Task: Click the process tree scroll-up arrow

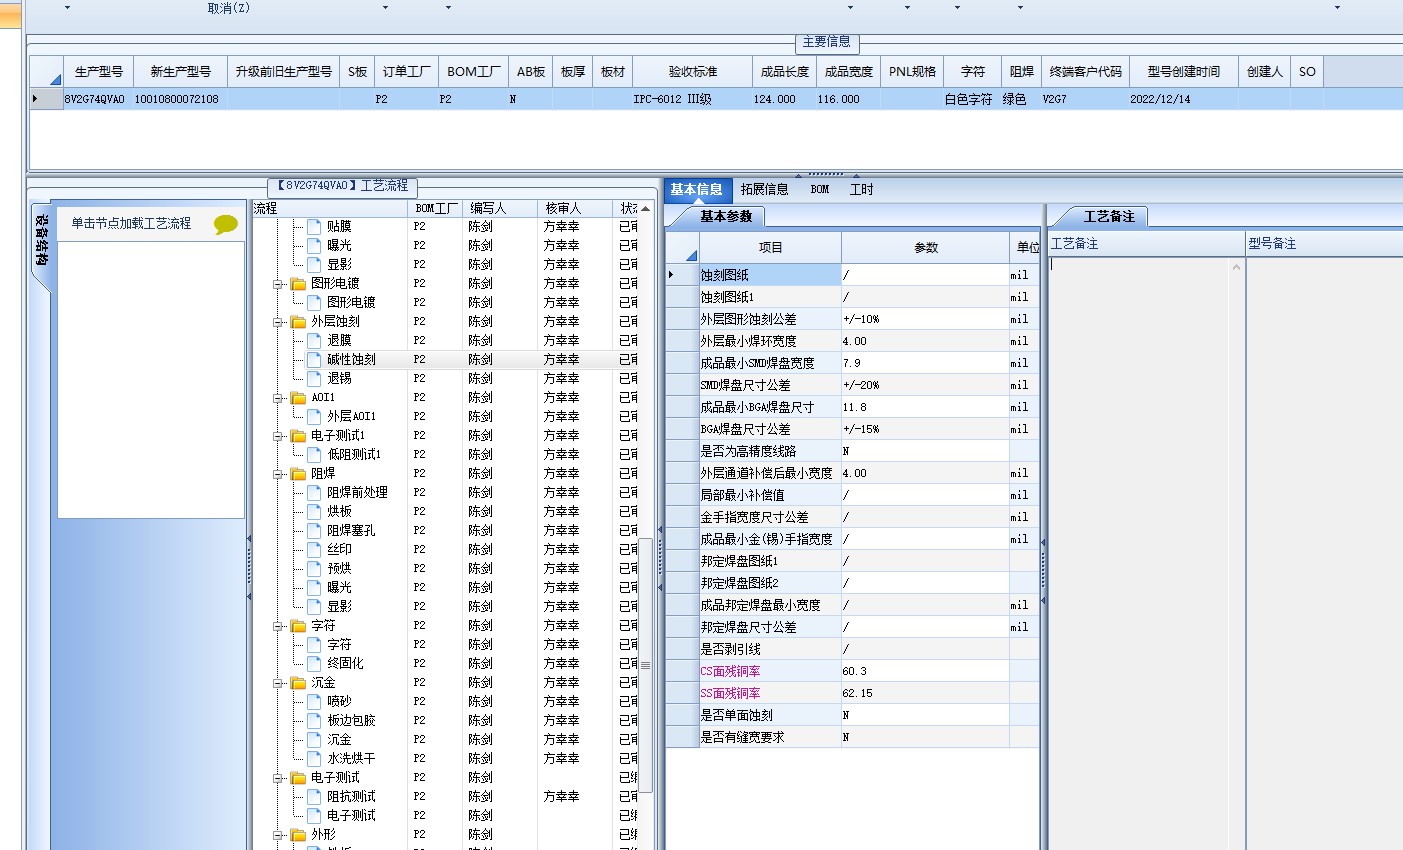Action: click(646, 209)
